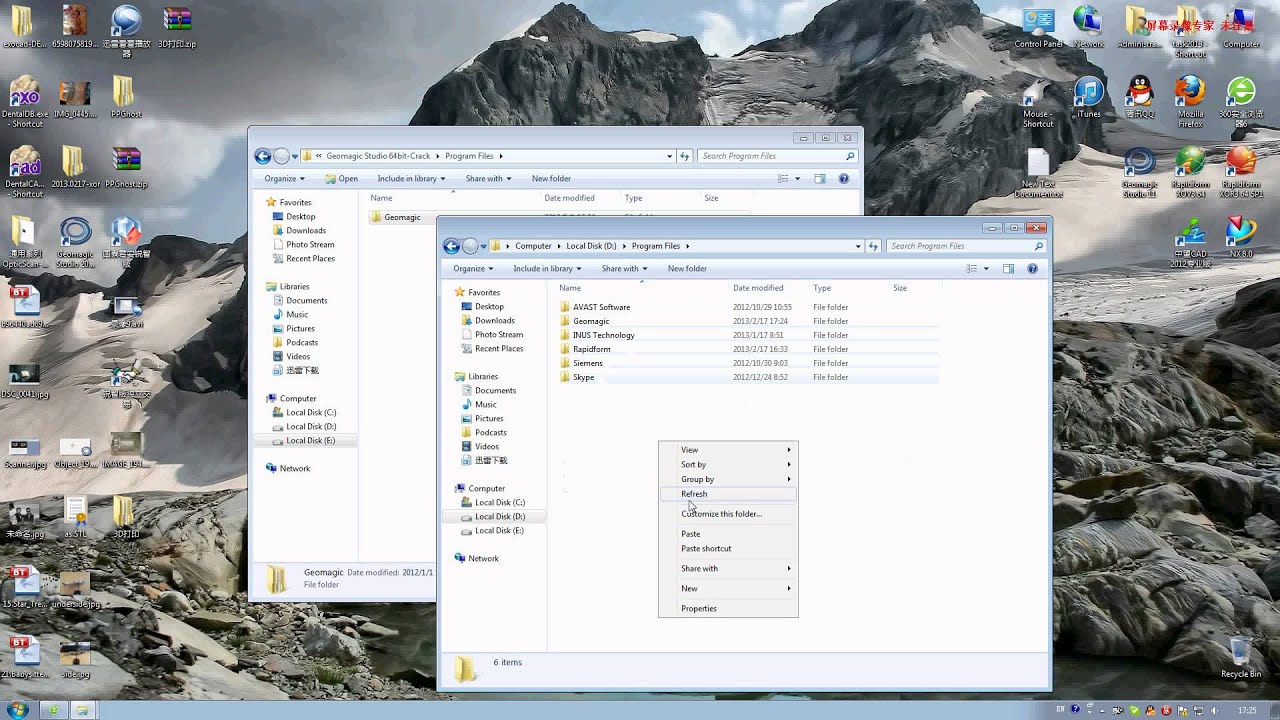
Task: Open Rapidform XOV3 64 desktop shortcut
Action: coord(1190,172)
